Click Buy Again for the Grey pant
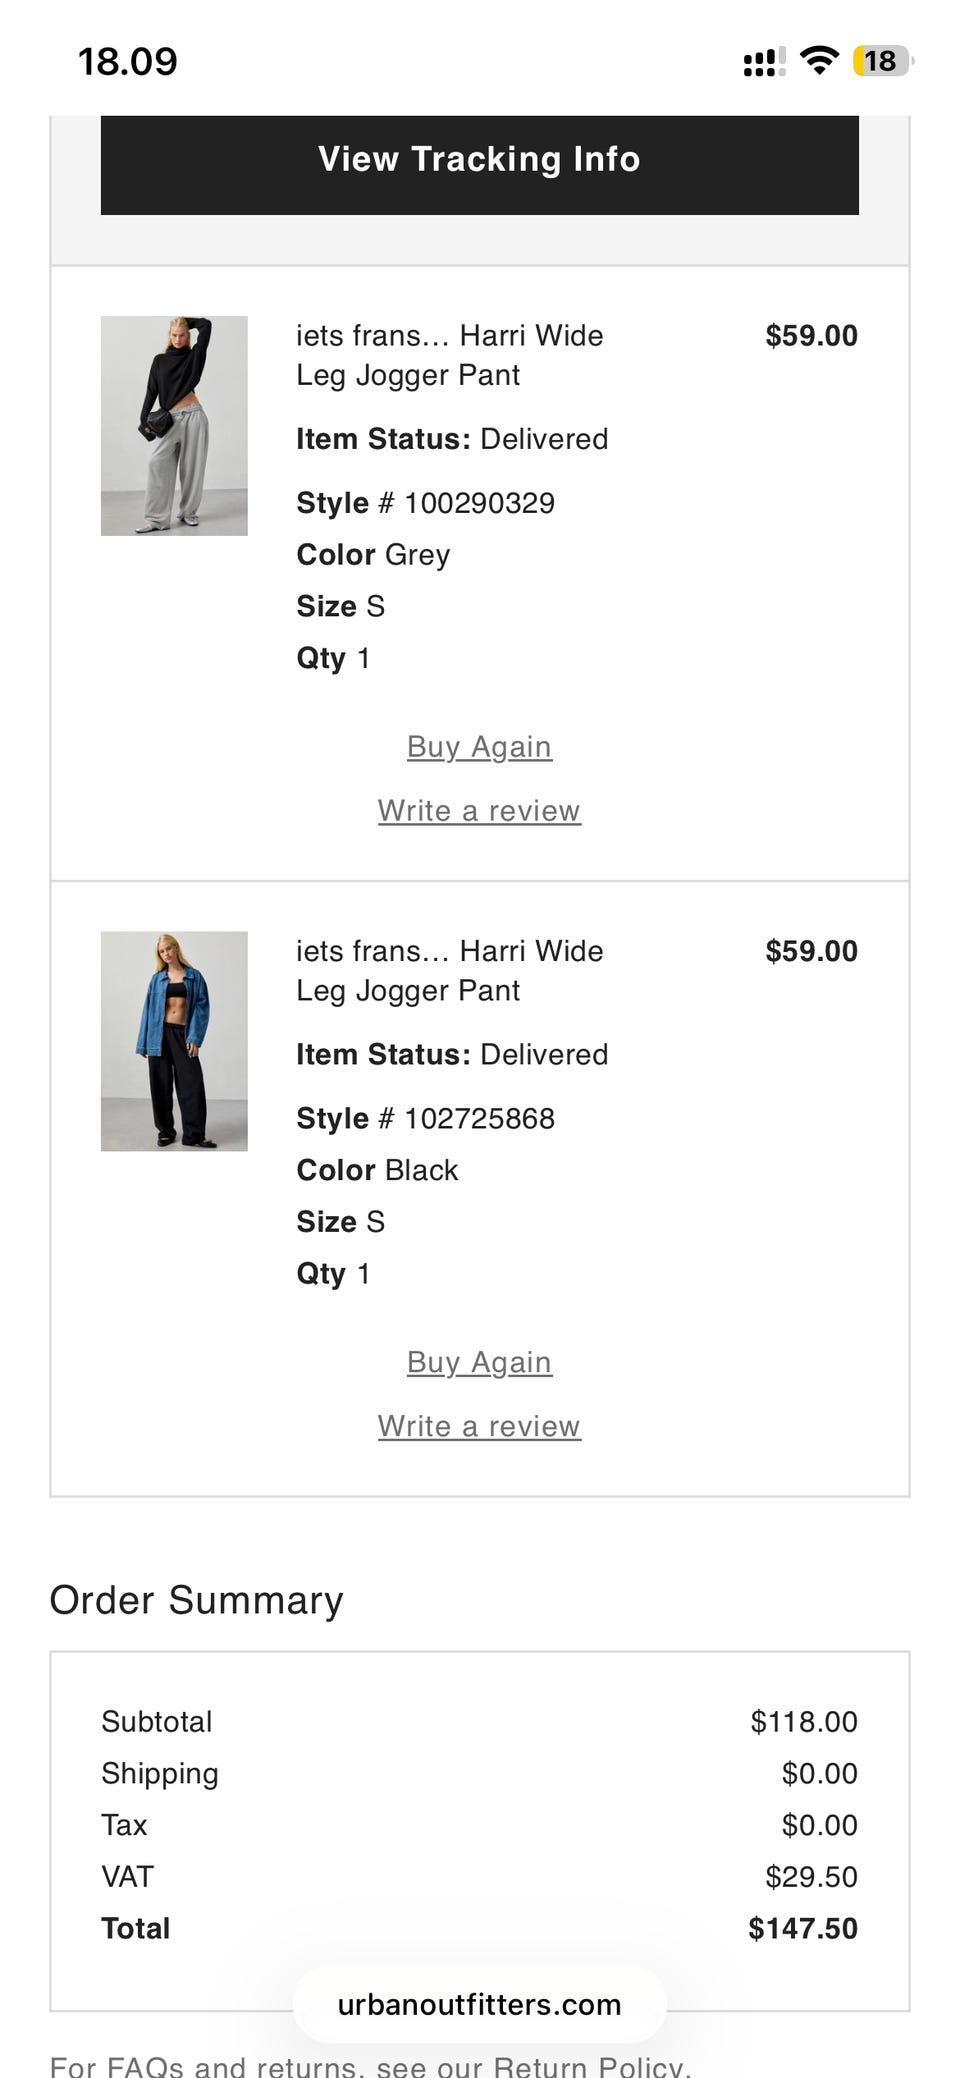960x2078 pixels. (479, 747)
